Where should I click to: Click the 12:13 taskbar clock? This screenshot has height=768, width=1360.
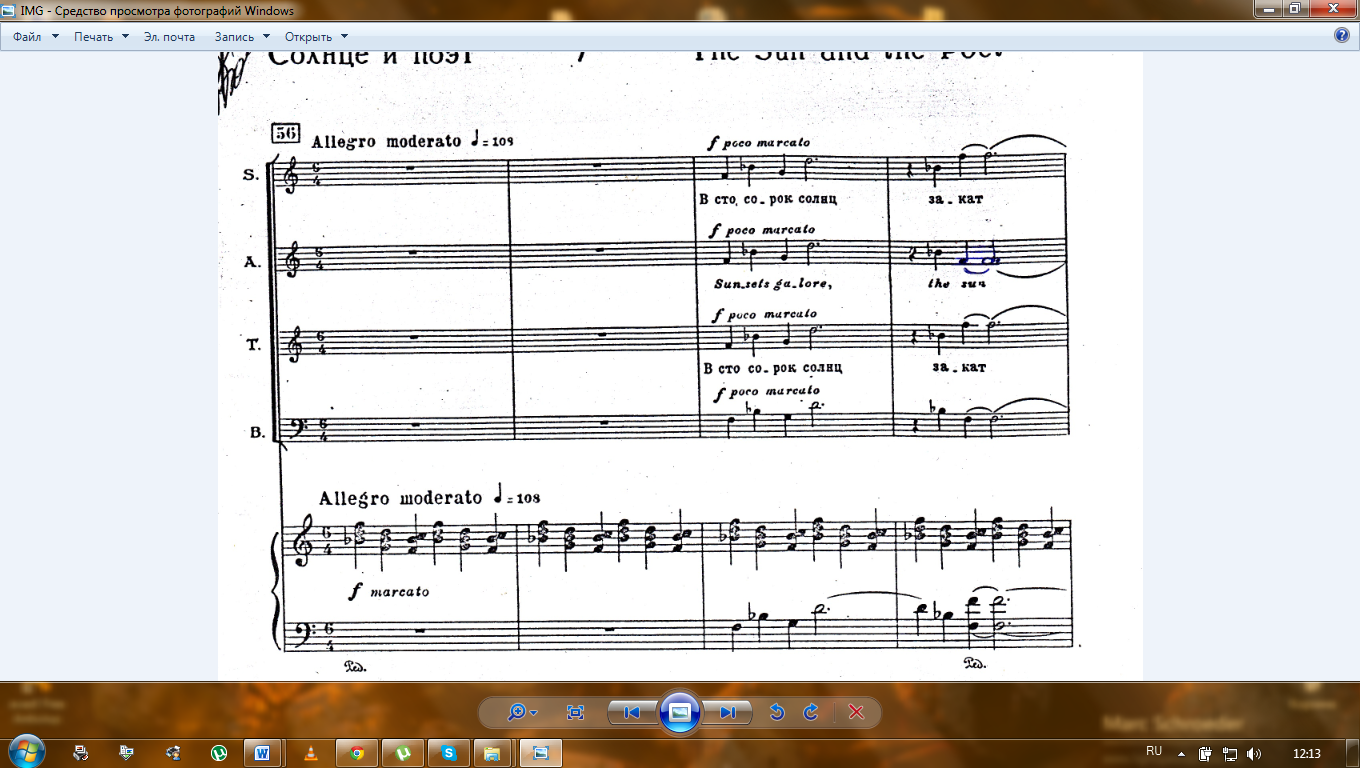1306,752
